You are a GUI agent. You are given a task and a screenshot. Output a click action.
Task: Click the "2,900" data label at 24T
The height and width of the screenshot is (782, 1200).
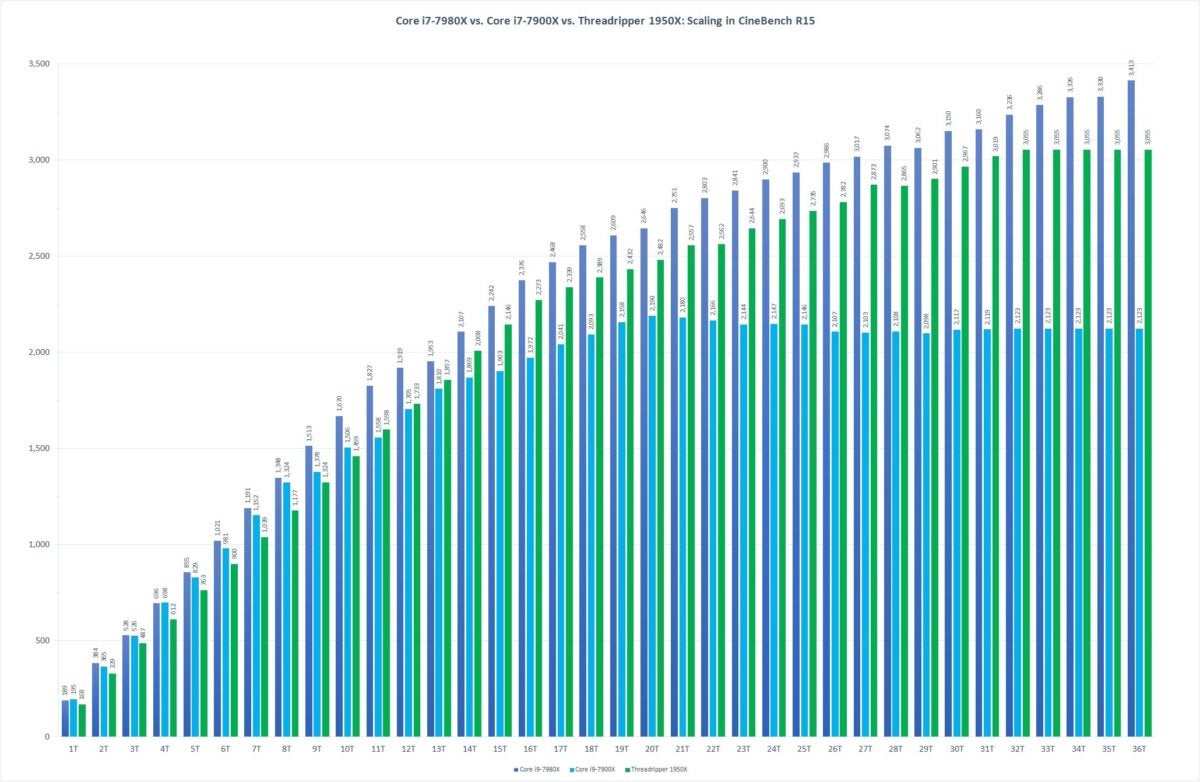click(x=765, y=167)
